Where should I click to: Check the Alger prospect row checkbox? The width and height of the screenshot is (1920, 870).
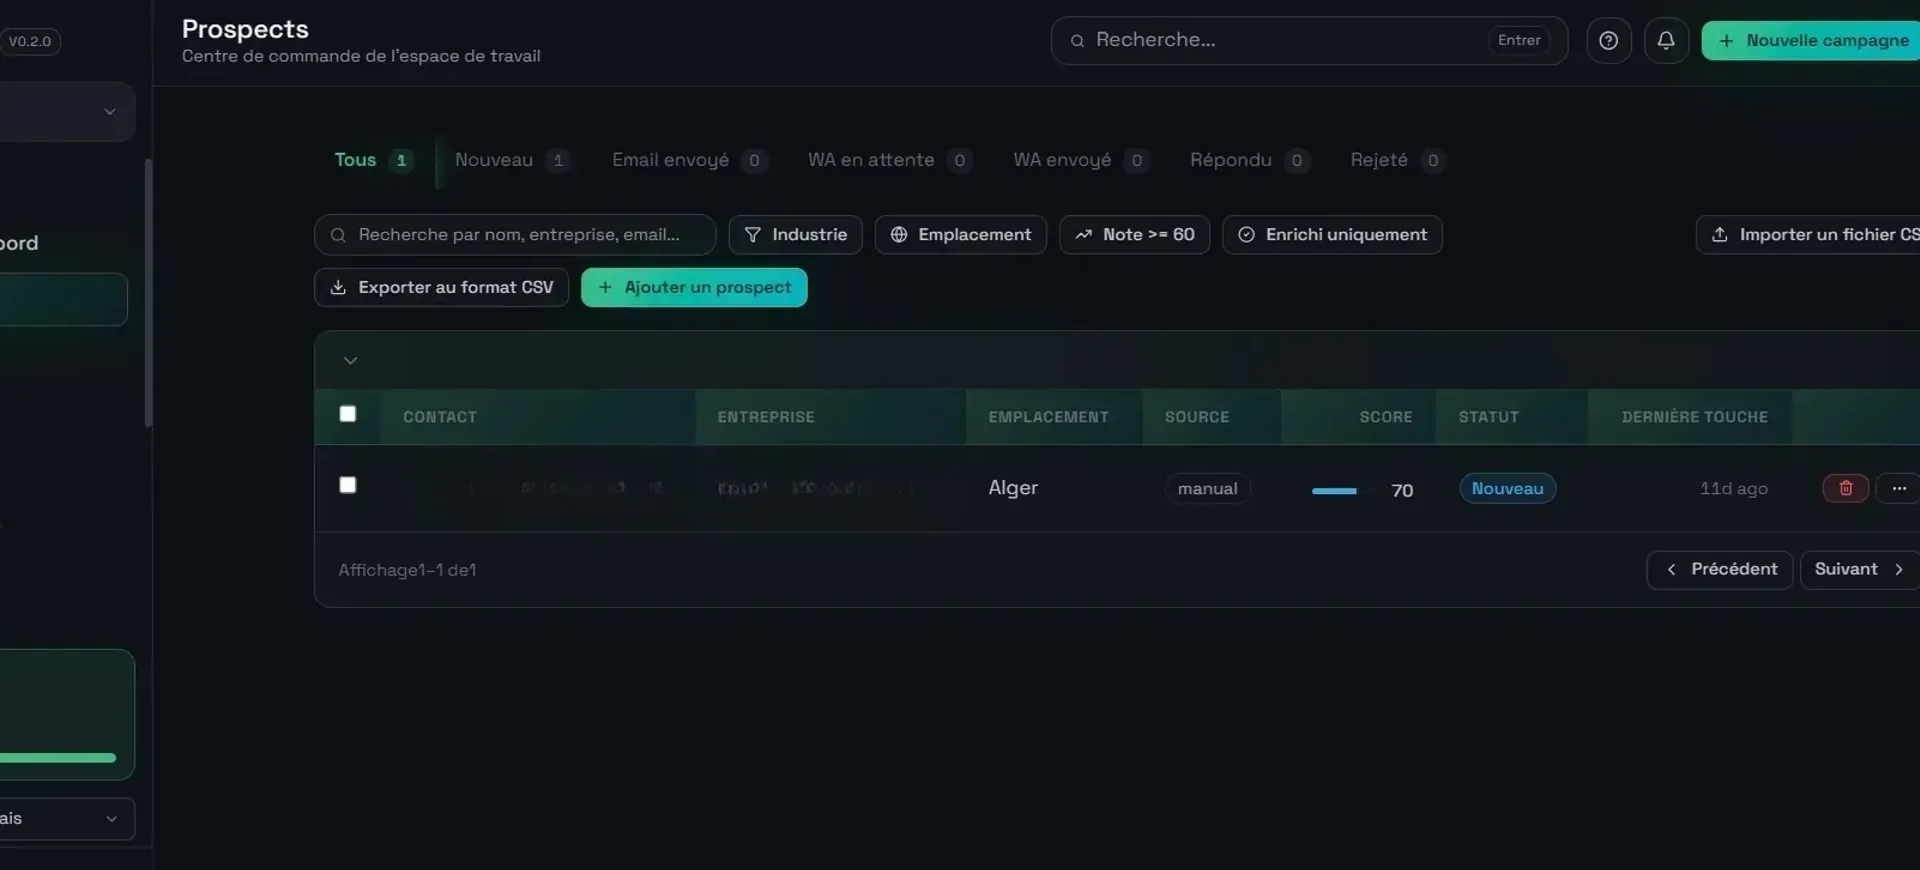tap(348, 485)
